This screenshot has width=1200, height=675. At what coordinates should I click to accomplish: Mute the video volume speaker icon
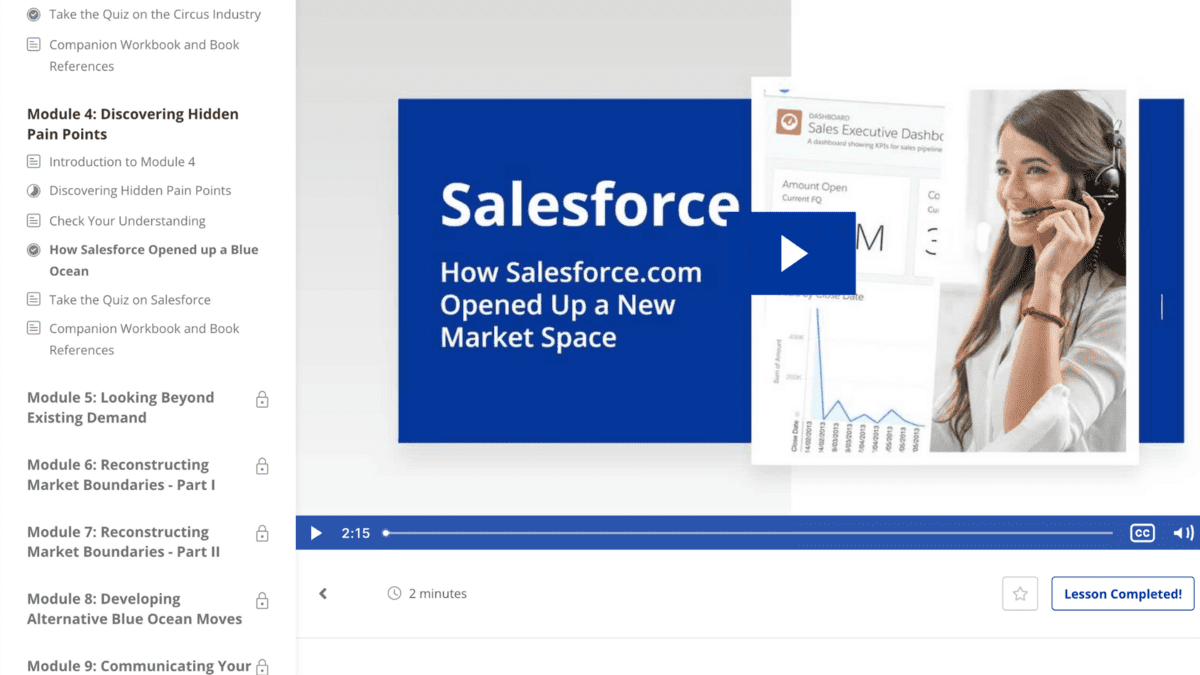click(x=1183, y=533)
